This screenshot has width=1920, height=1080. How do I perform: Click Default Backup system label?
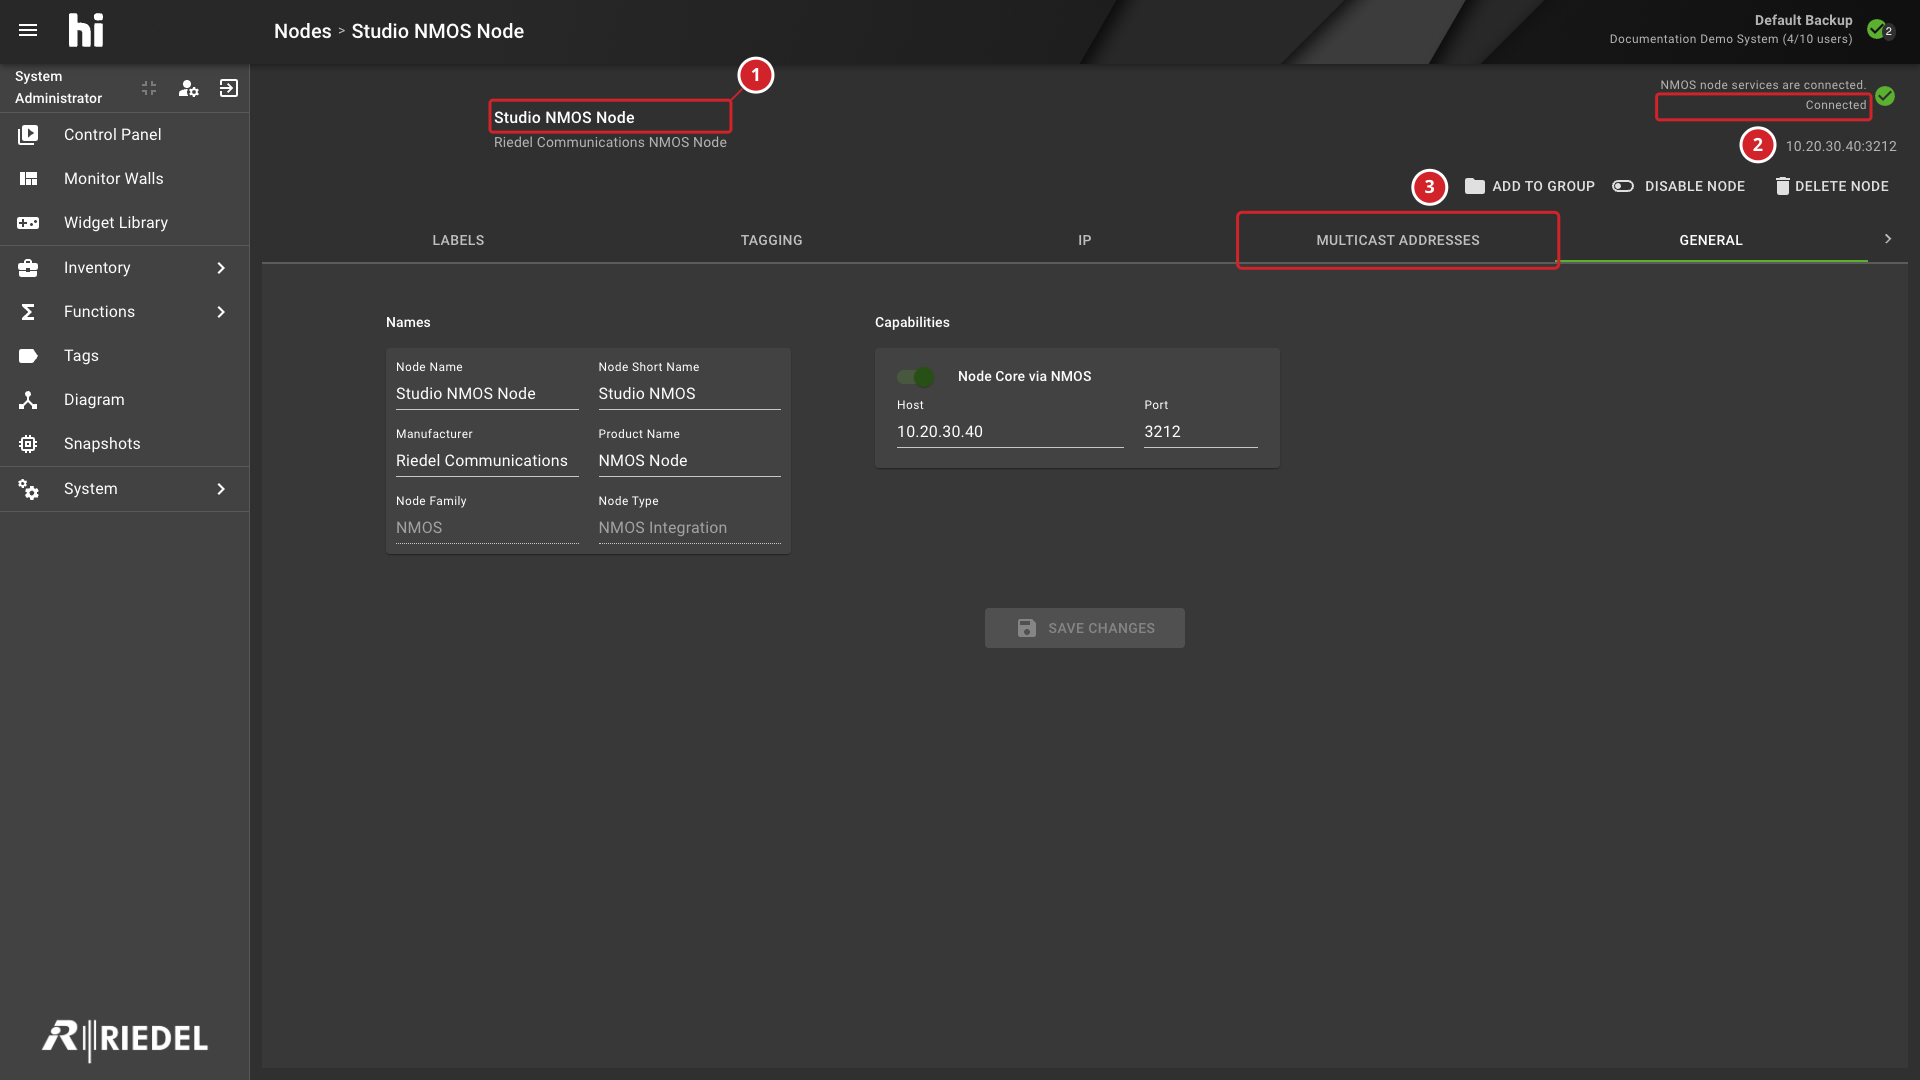[x=1803, y=20]
